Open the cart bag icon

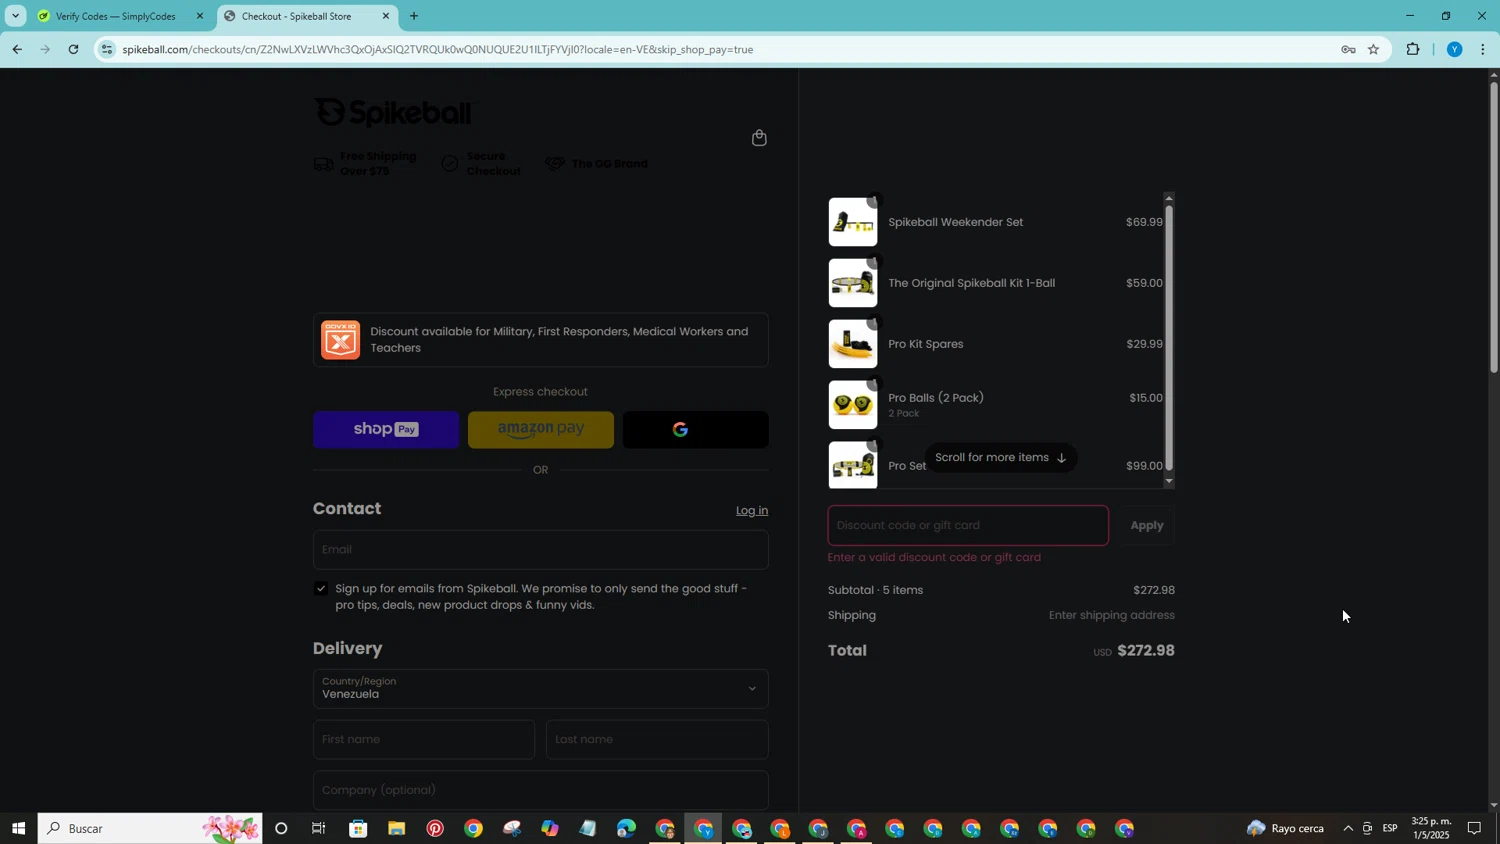tap(759, 138)
